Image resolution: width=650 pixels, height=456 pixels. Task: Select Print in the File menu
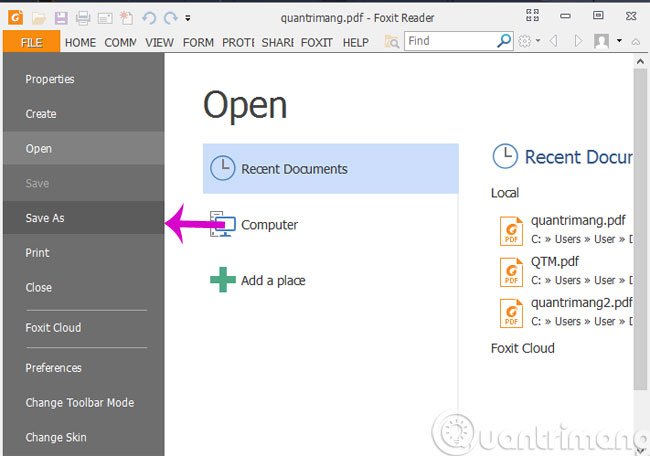click(84, 253)
